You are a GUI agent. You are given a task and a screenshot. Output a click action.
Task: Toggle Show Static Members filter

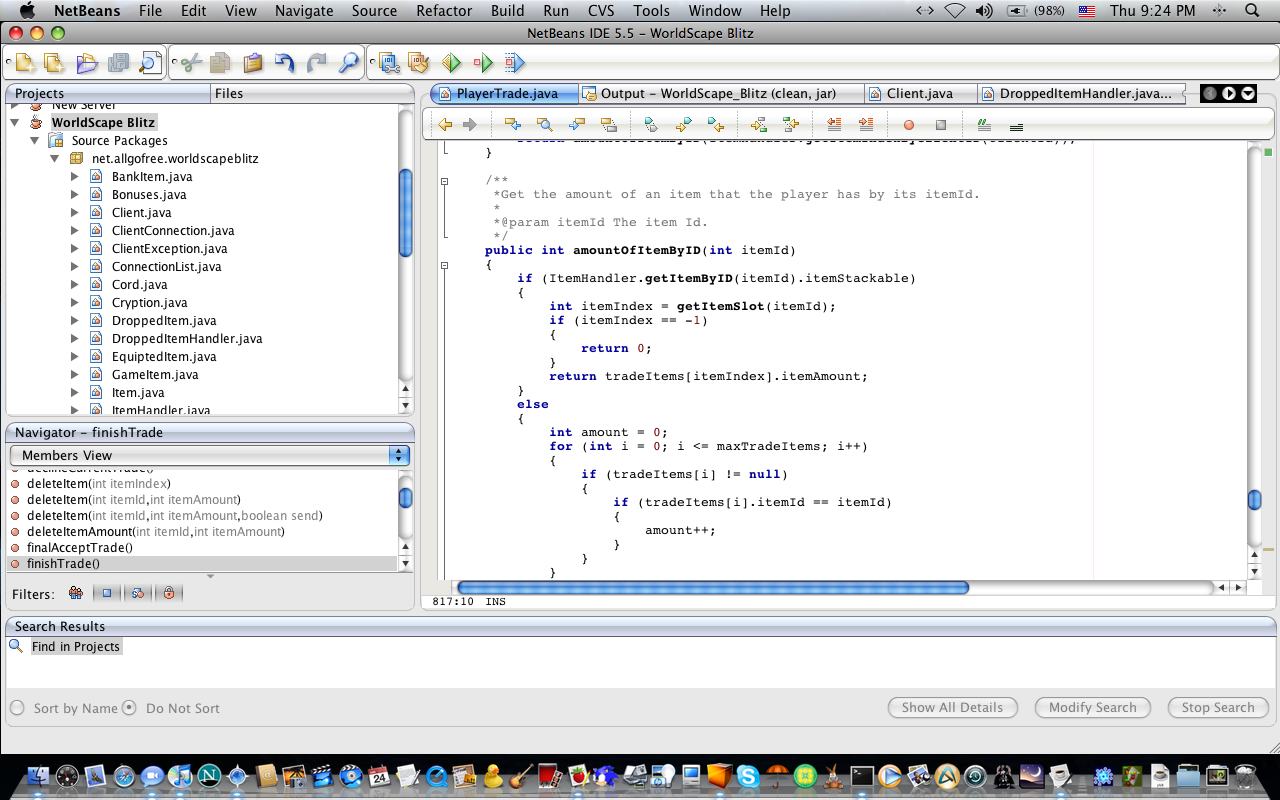[x=137, y=593]
